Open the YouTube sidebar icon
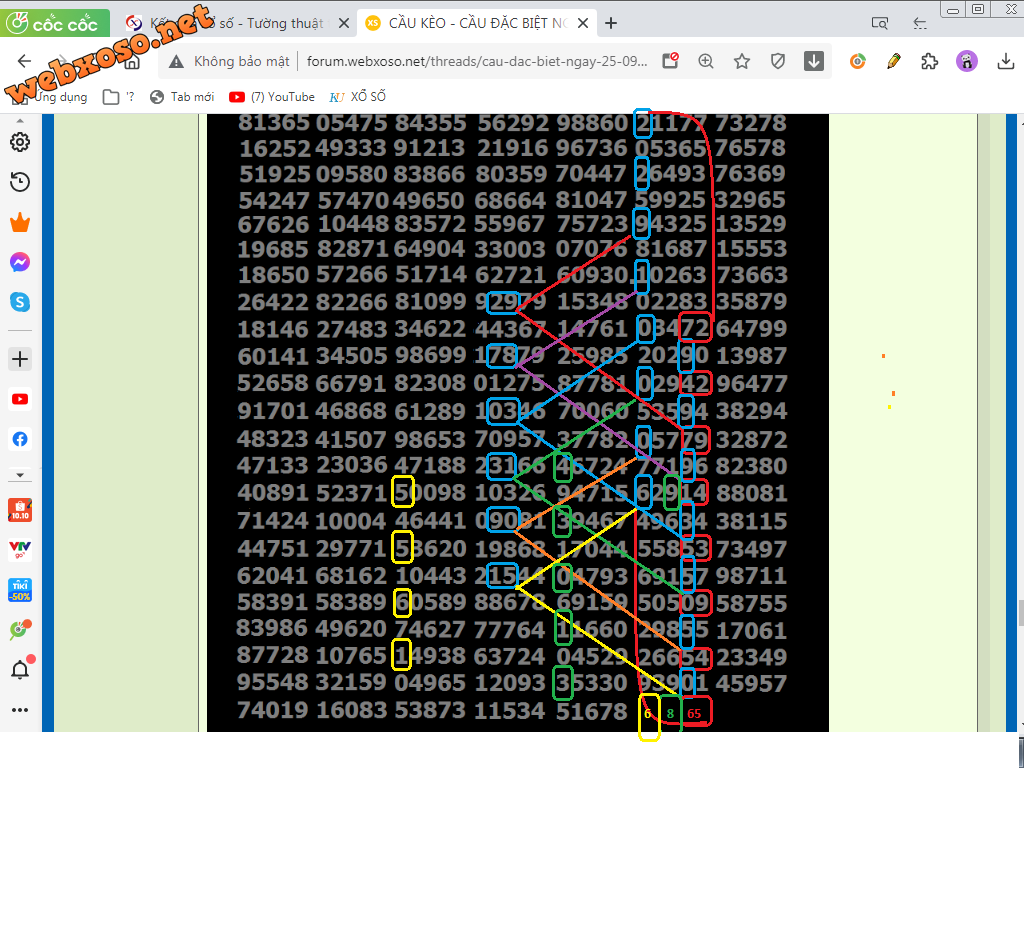Screen dimensions: 1036x952 pos(20,399)
